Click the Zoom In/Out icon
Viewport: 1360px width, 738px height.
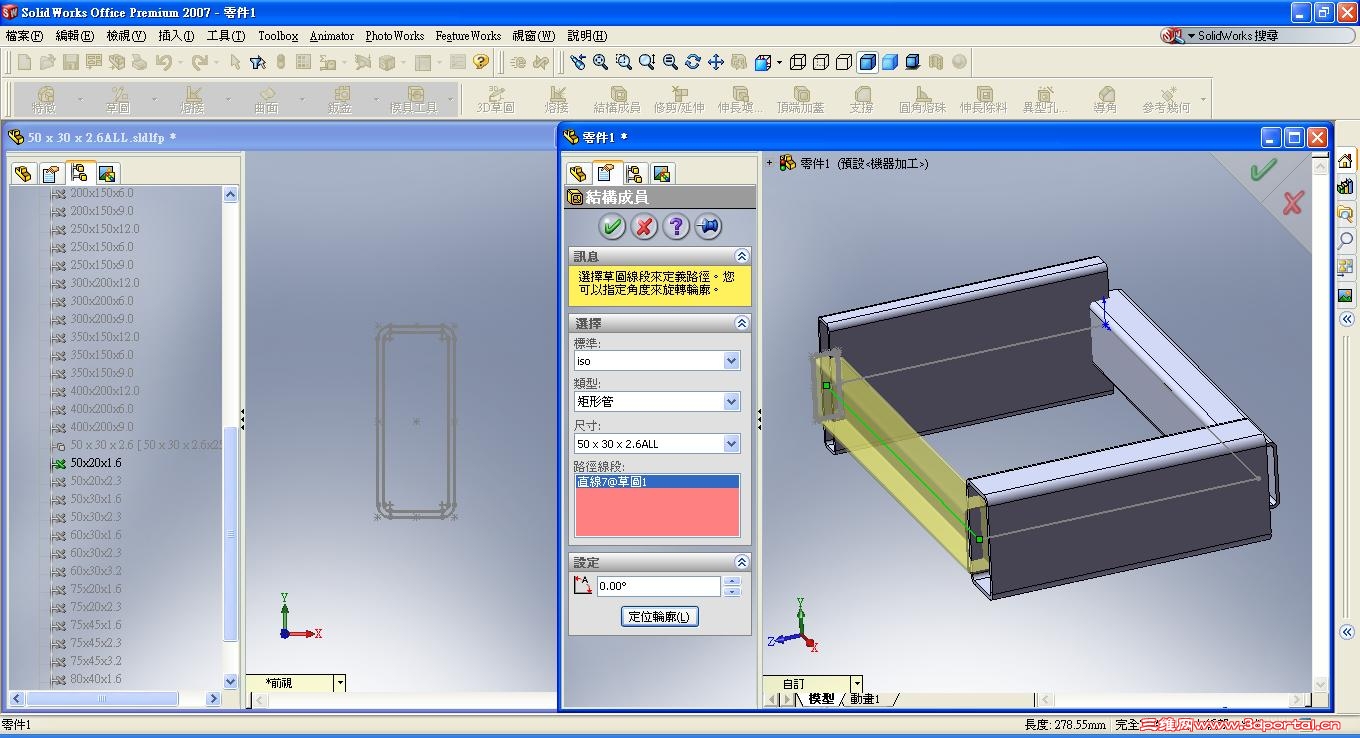pyautogui.click(x=647, y=62)
